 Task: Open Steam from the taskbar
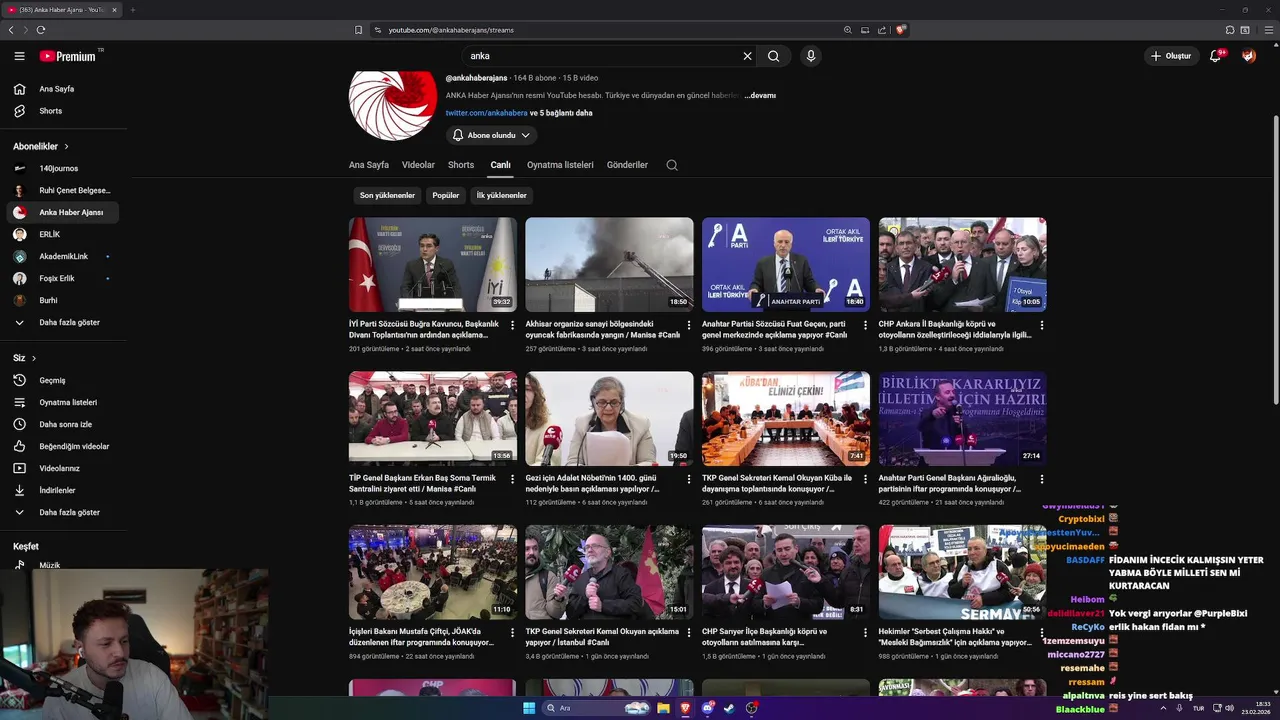[x=729, y=708]
